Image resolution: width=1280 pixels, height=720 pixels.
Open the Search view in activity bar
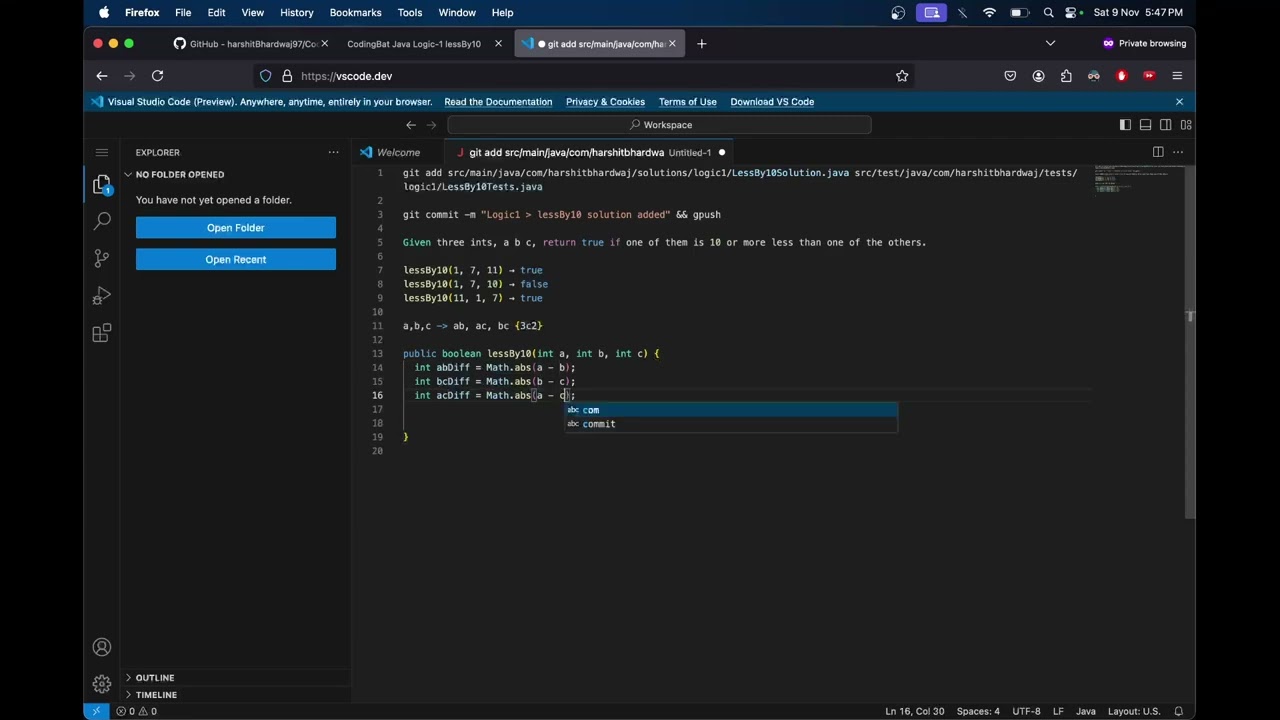[101, 221]
